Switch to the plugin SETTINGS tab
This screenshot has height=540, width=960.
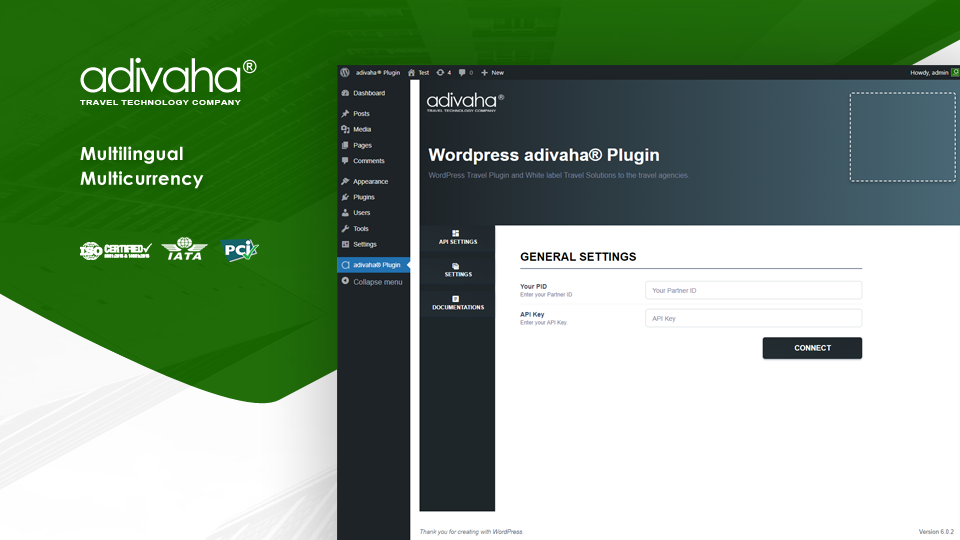click(457, 271)
